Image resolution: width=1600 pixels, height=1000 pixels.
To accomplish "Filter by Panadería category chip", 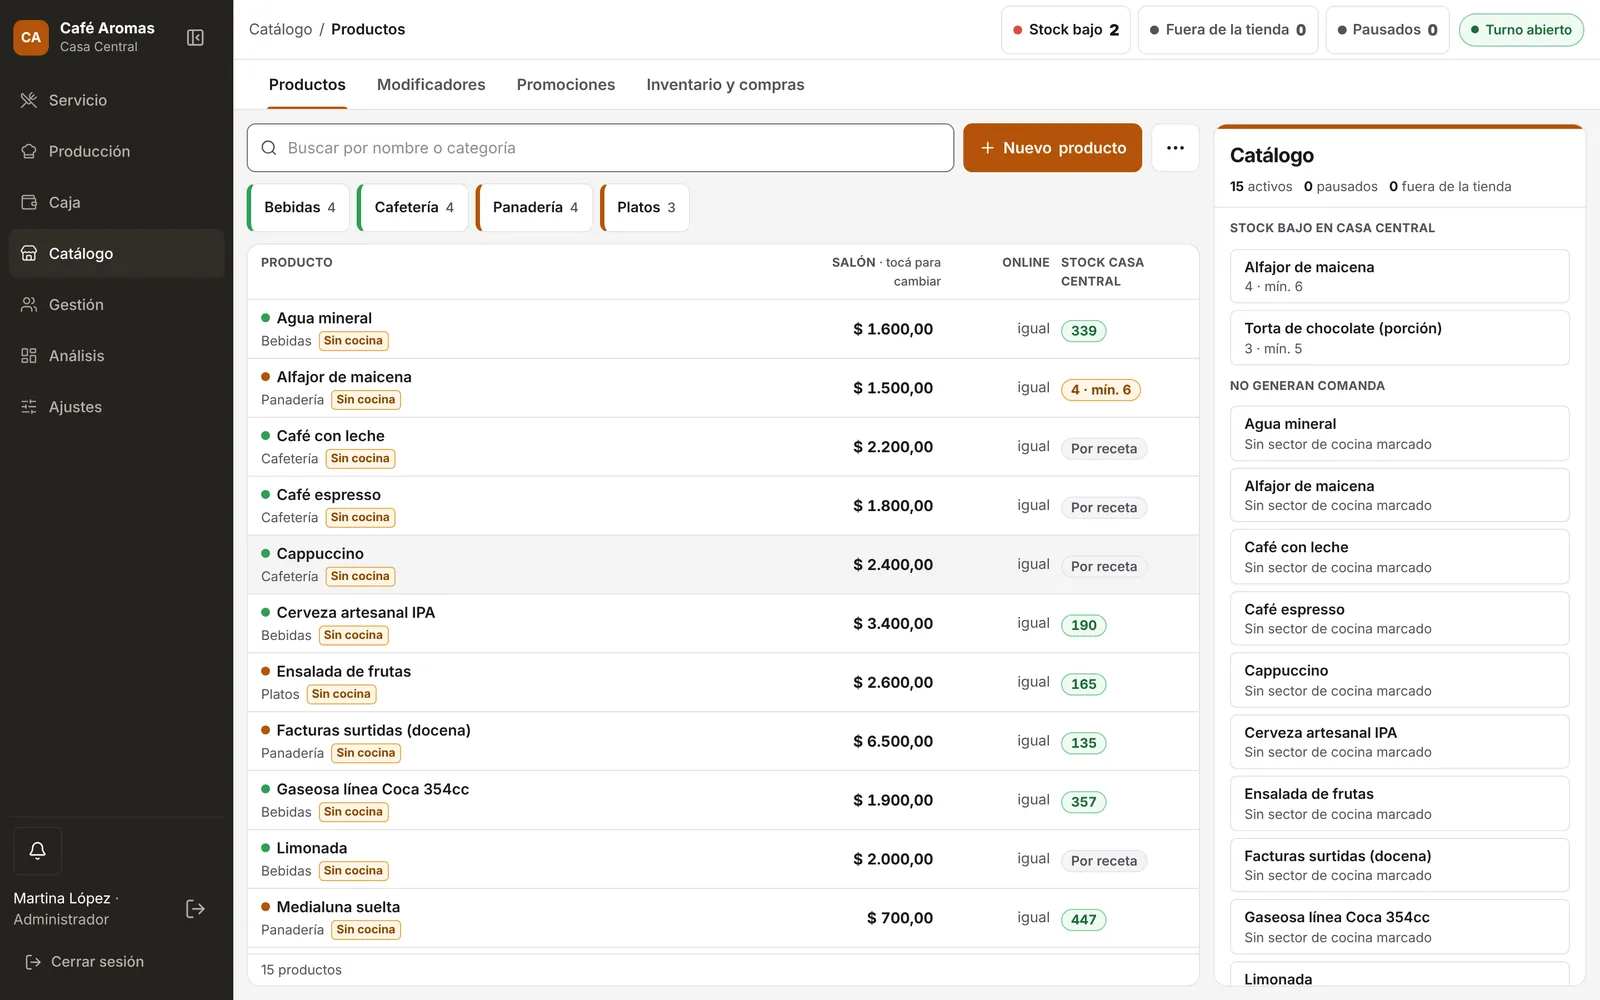I will (x=535, y=208).
